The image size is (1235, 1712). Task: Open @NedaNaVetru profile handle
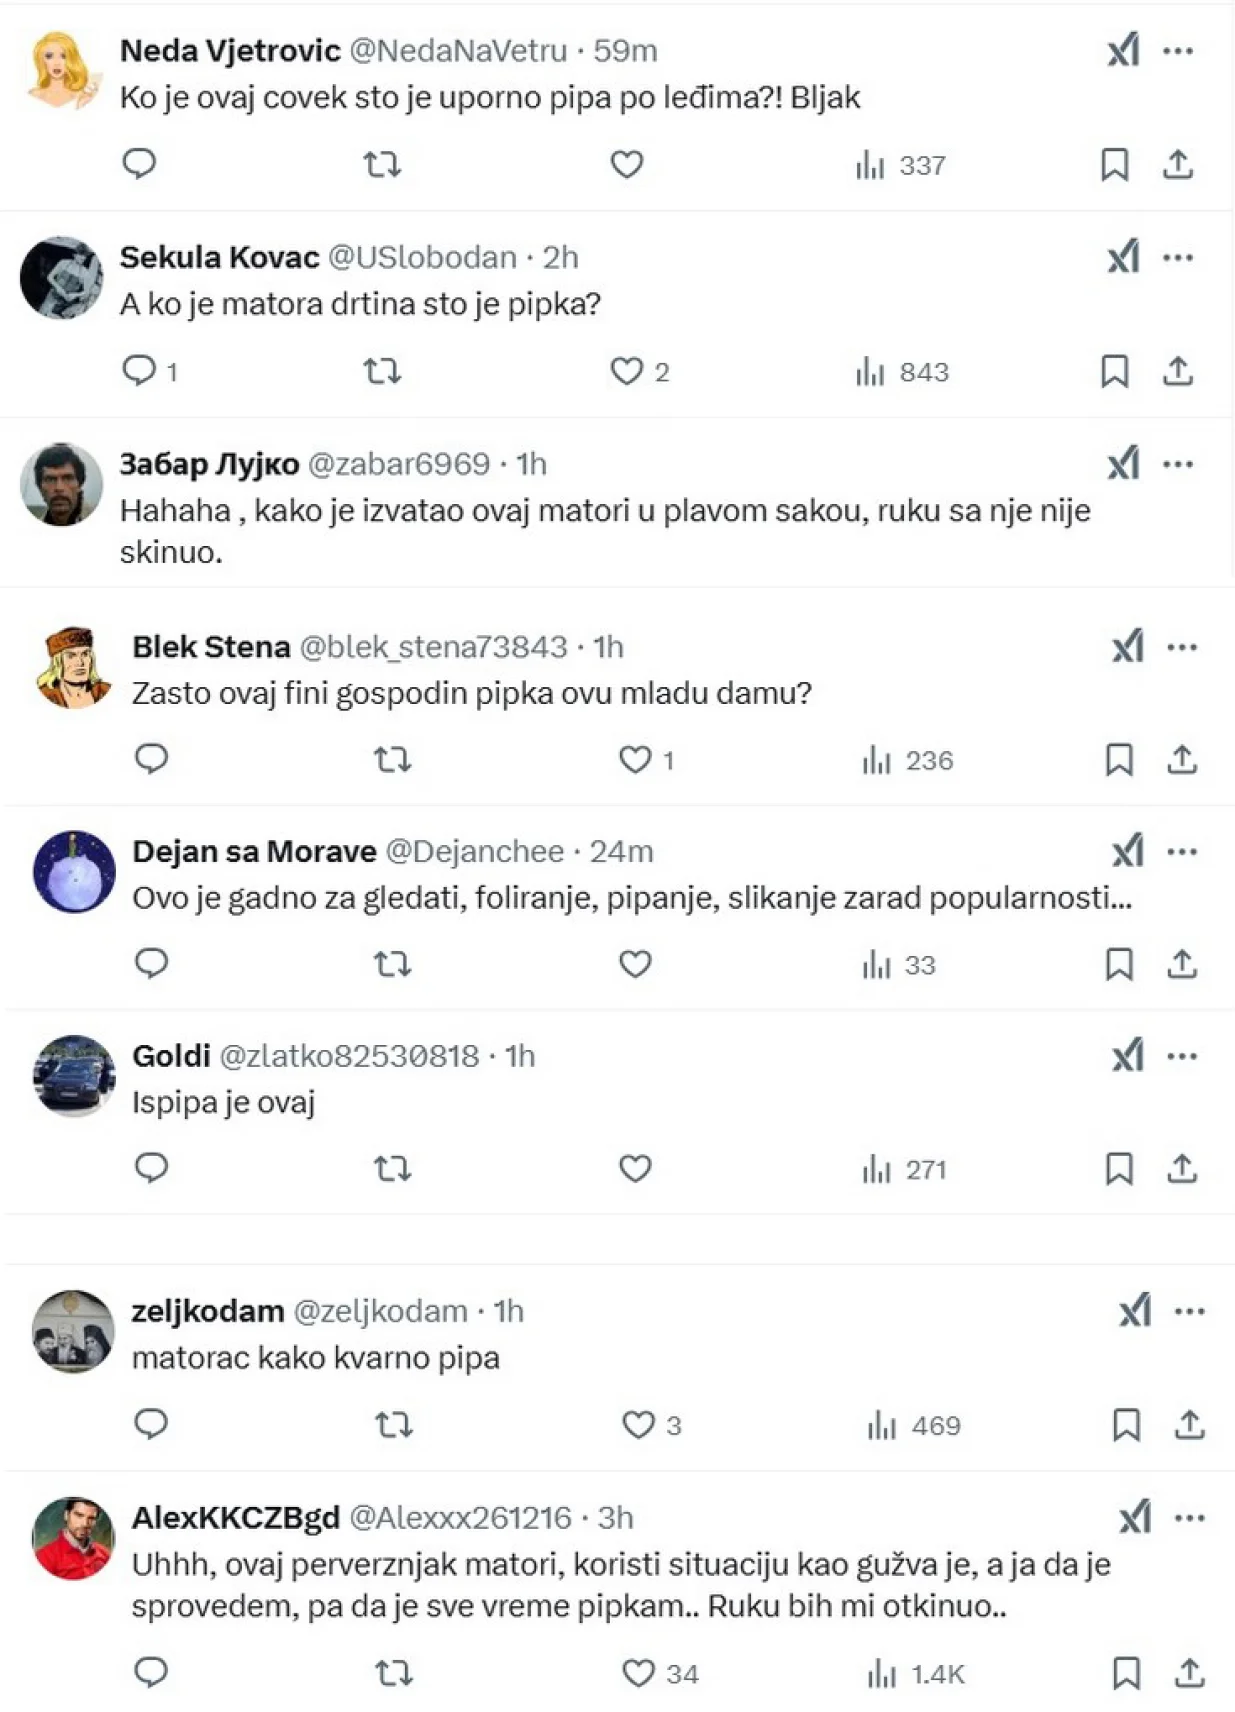[458, 50]
